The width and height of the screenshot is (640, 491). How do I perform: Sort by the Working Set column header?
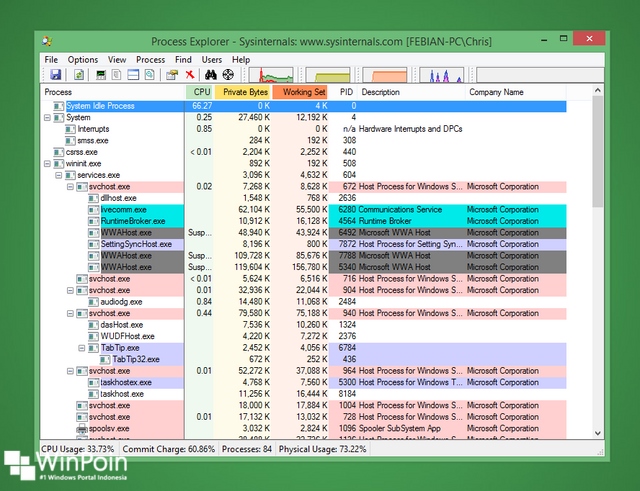click(300, 92)
